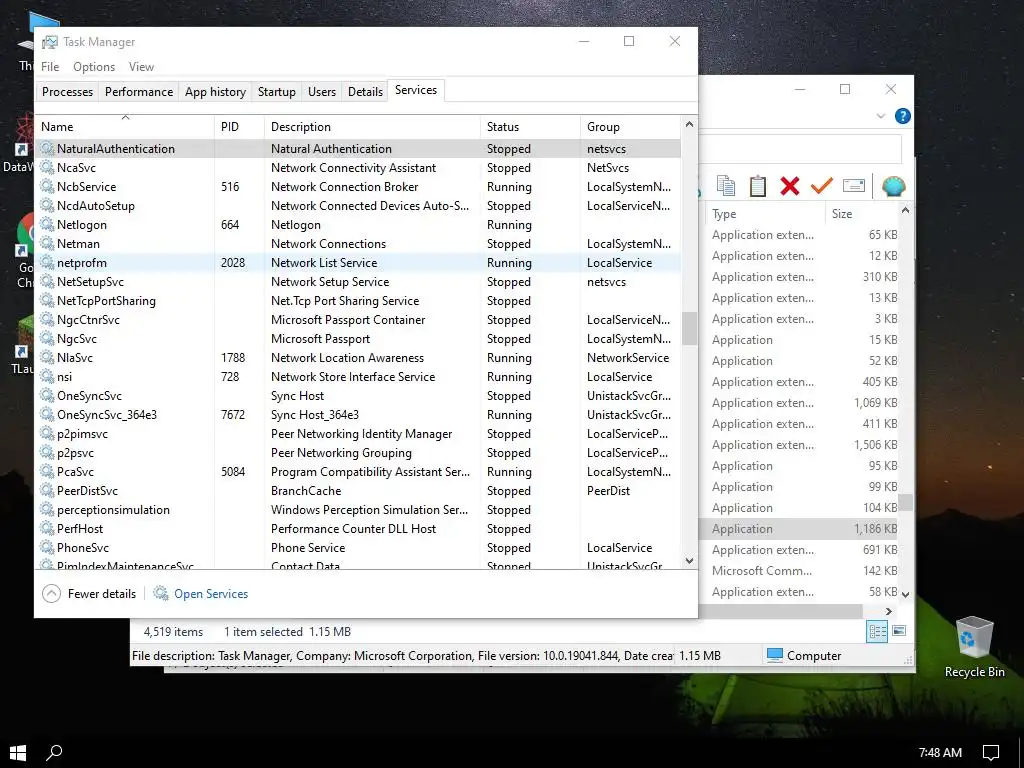Image resolution: width=1024 pixels, height=768 pixels.
Task: Sort services by the Group column header
Action: point(630,127)
